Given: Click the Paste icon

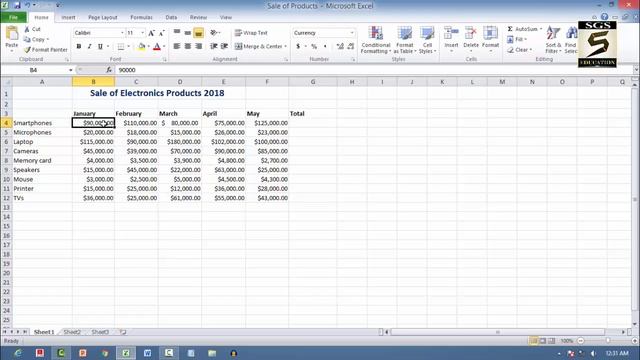Looking at the screenshot, I should [12, 33].
